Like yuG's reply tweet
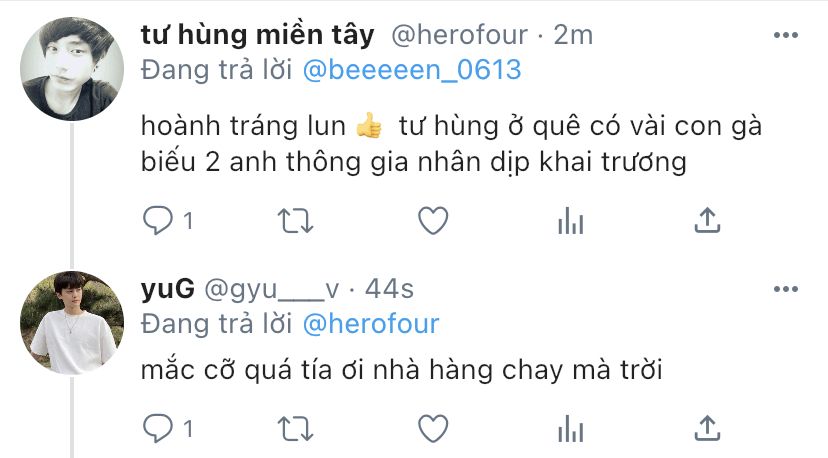 [x=433, y=428]
